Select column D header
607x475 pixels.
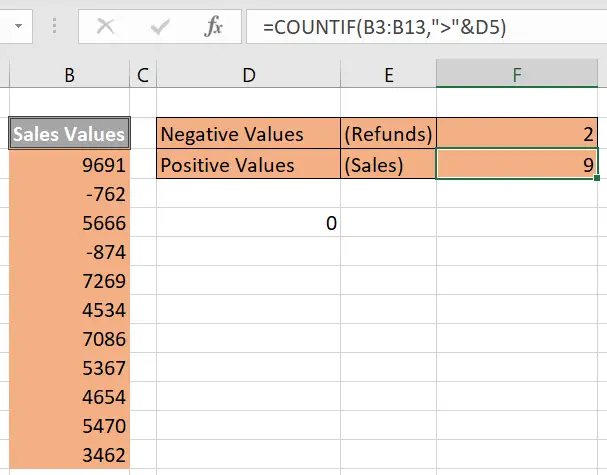(x=249, y=75)
